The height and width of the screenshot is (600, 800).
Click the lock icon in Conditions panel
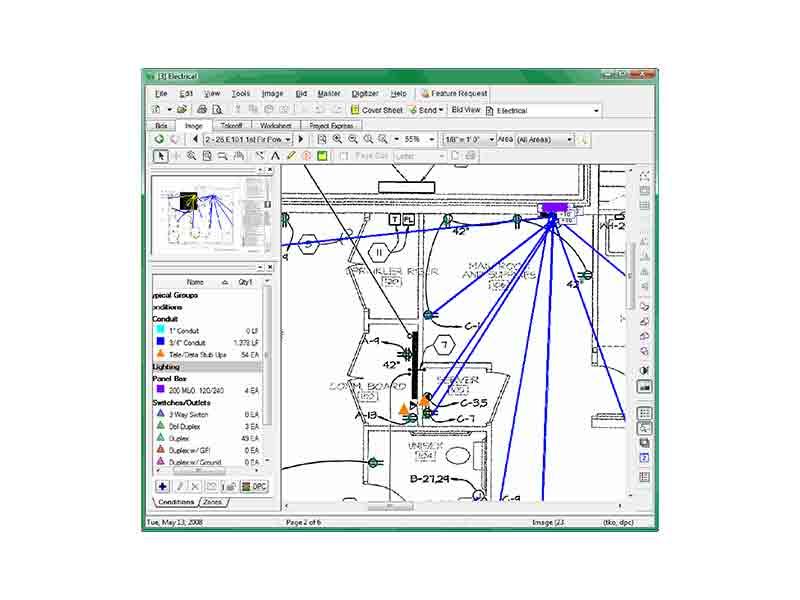(229, 486)
